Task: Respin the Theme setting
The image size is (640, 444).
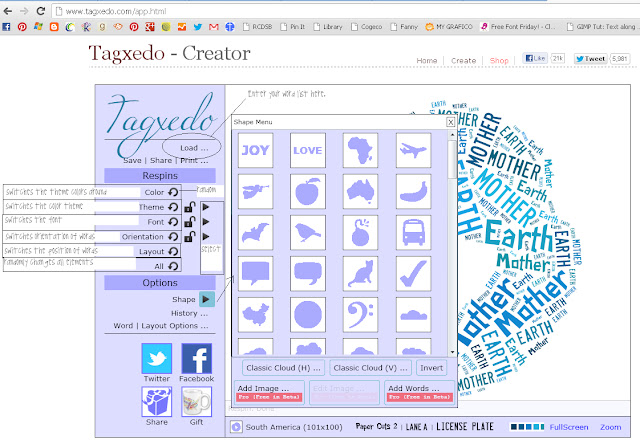Action: tap(173, 207)
